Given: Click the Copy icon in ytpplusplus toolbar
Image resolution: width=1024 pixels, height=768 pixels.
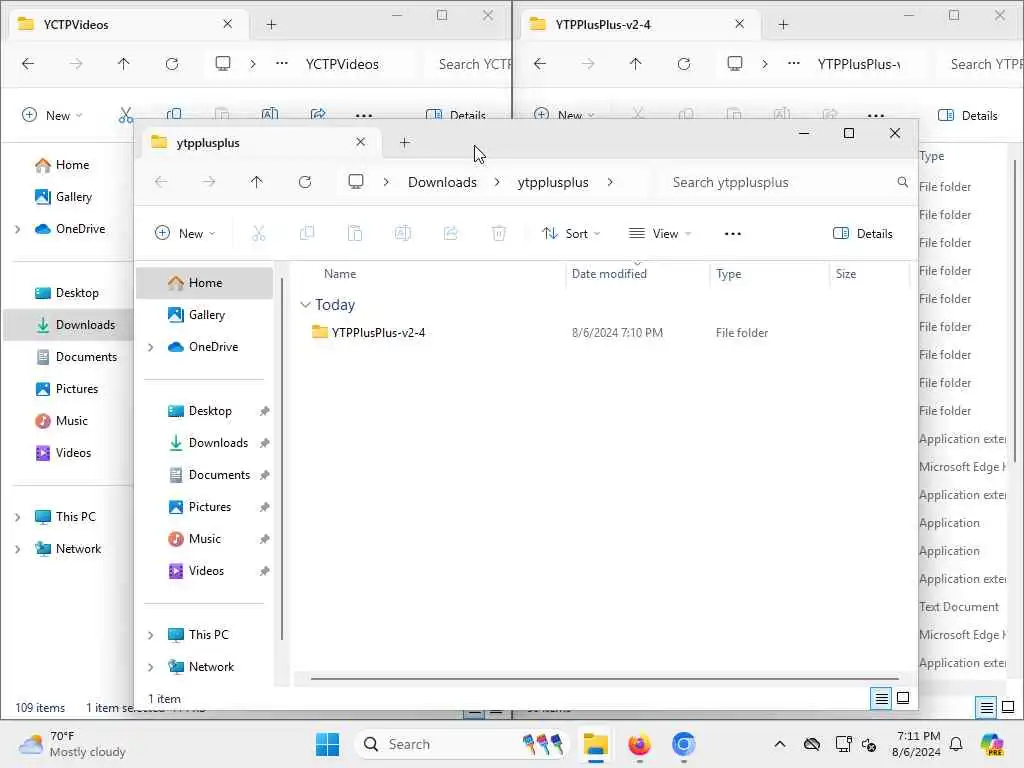Looking at the screenshot, I should [306, 233].
